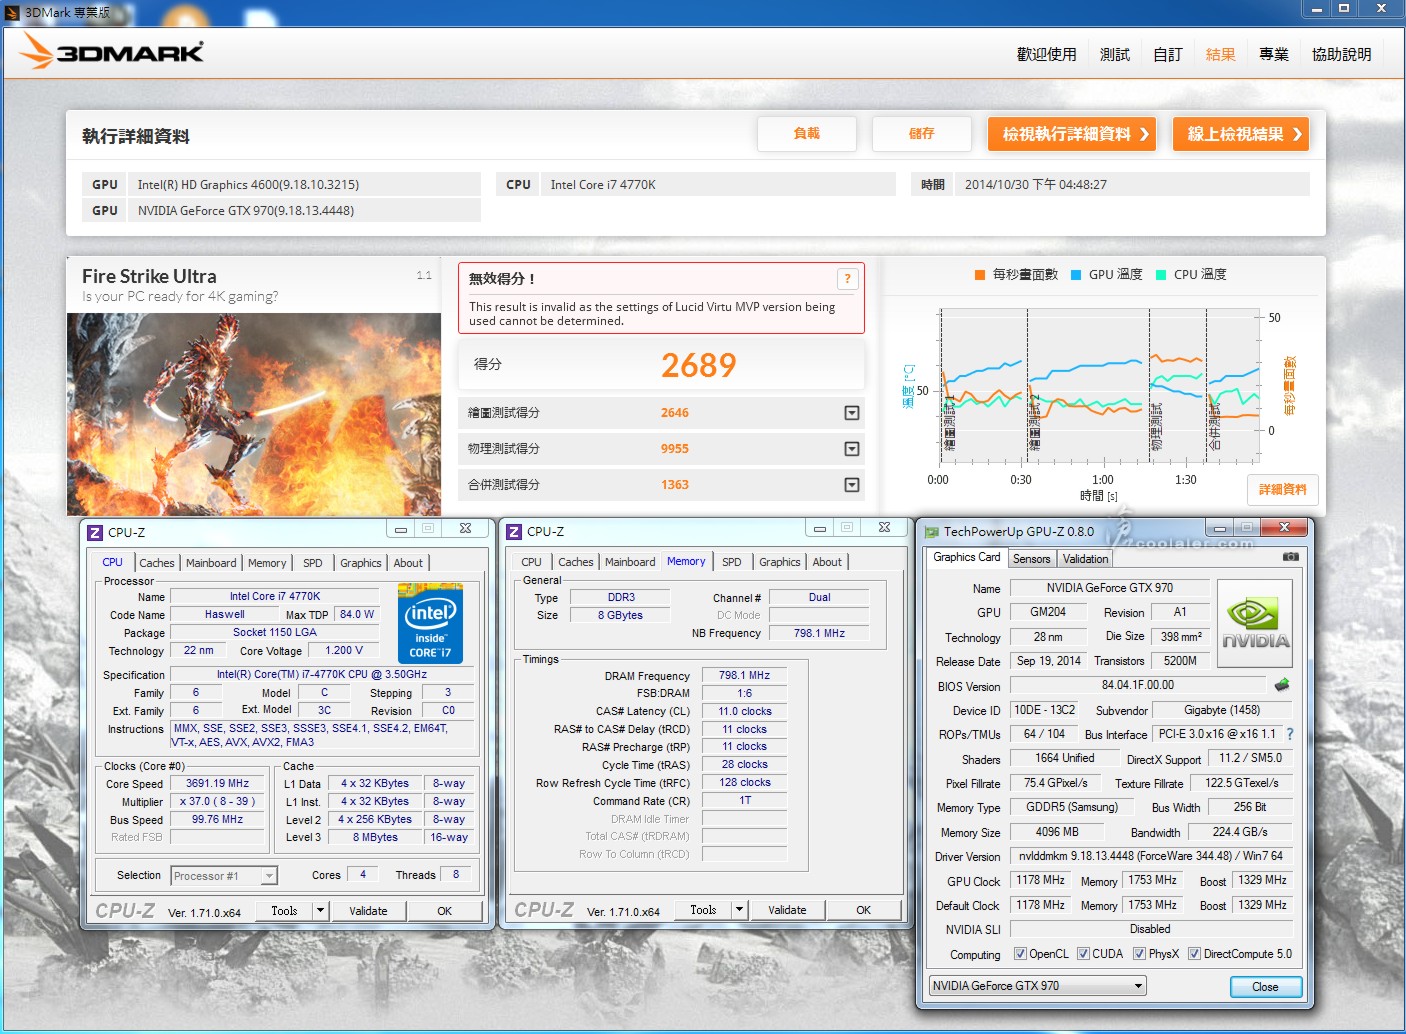This screenshot has width=1406, height=1034.
Task: Click the GPU-Z screenshot camera icon
Action: (x=1291, y=556)
